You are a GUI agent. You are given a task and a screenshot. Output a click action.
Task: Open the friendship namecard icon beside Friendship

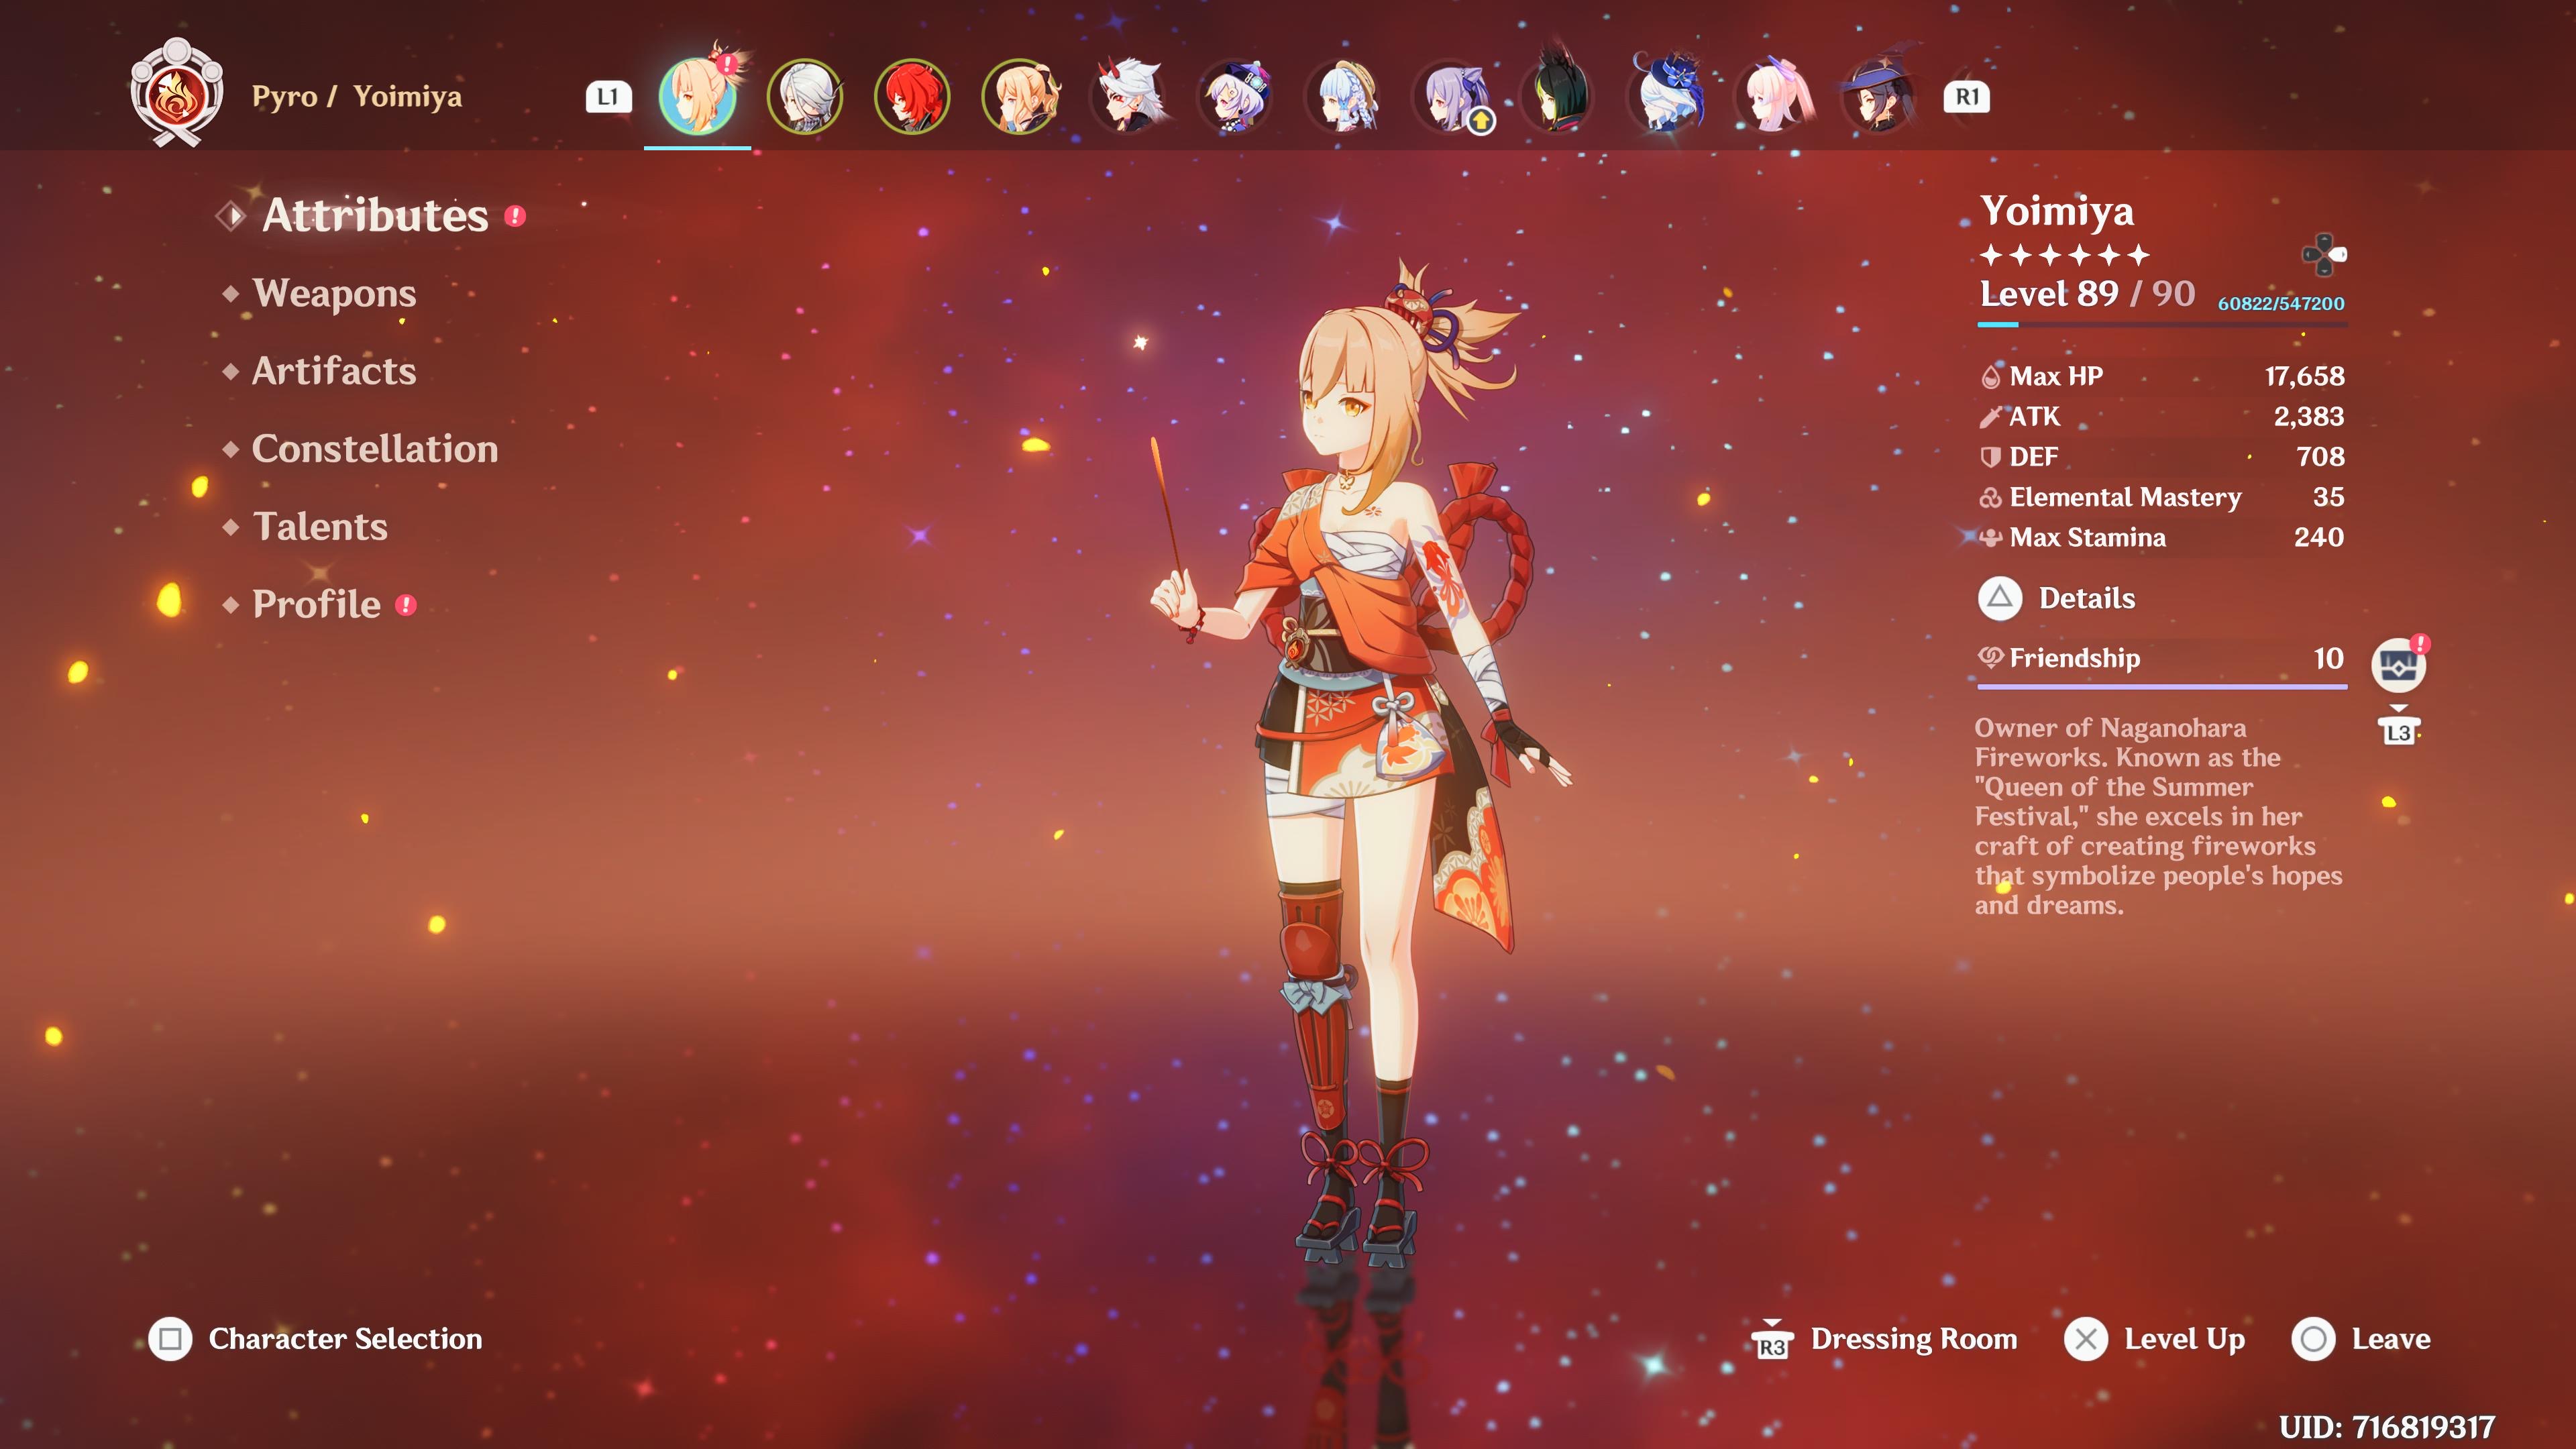point(2398,664)
